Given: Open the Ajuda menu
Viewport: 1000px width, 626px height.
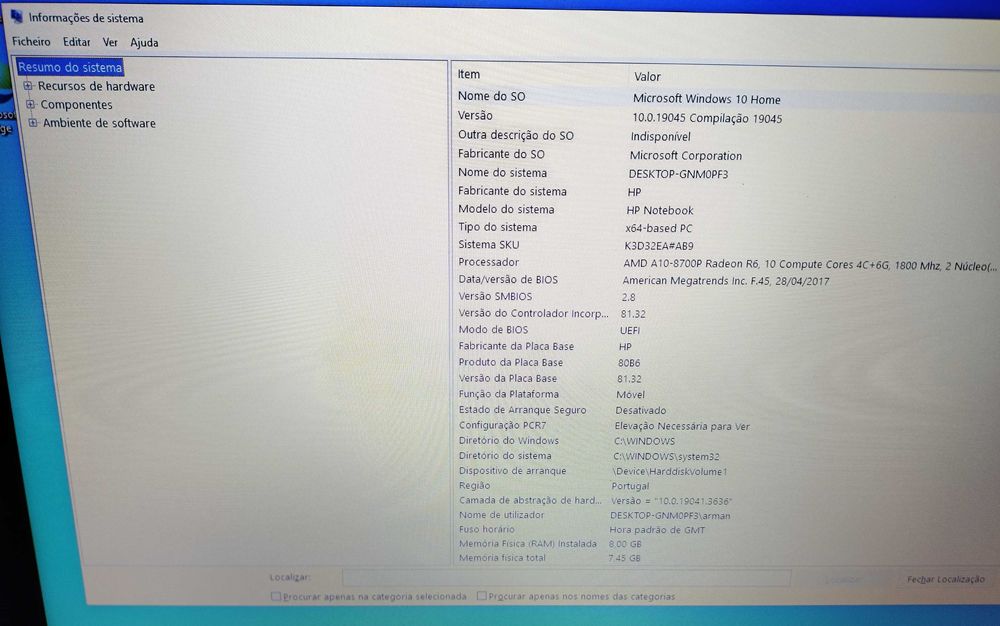Looking at the screenshot, I should click(x=144, y=43).
